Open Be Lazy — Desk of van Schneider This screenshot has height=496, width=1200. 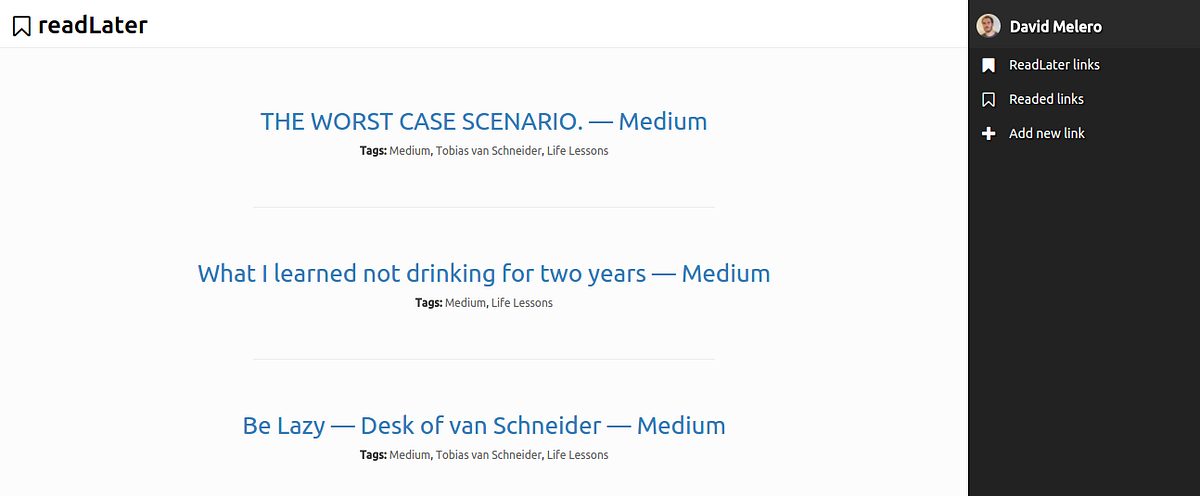(x=484, y=426)
